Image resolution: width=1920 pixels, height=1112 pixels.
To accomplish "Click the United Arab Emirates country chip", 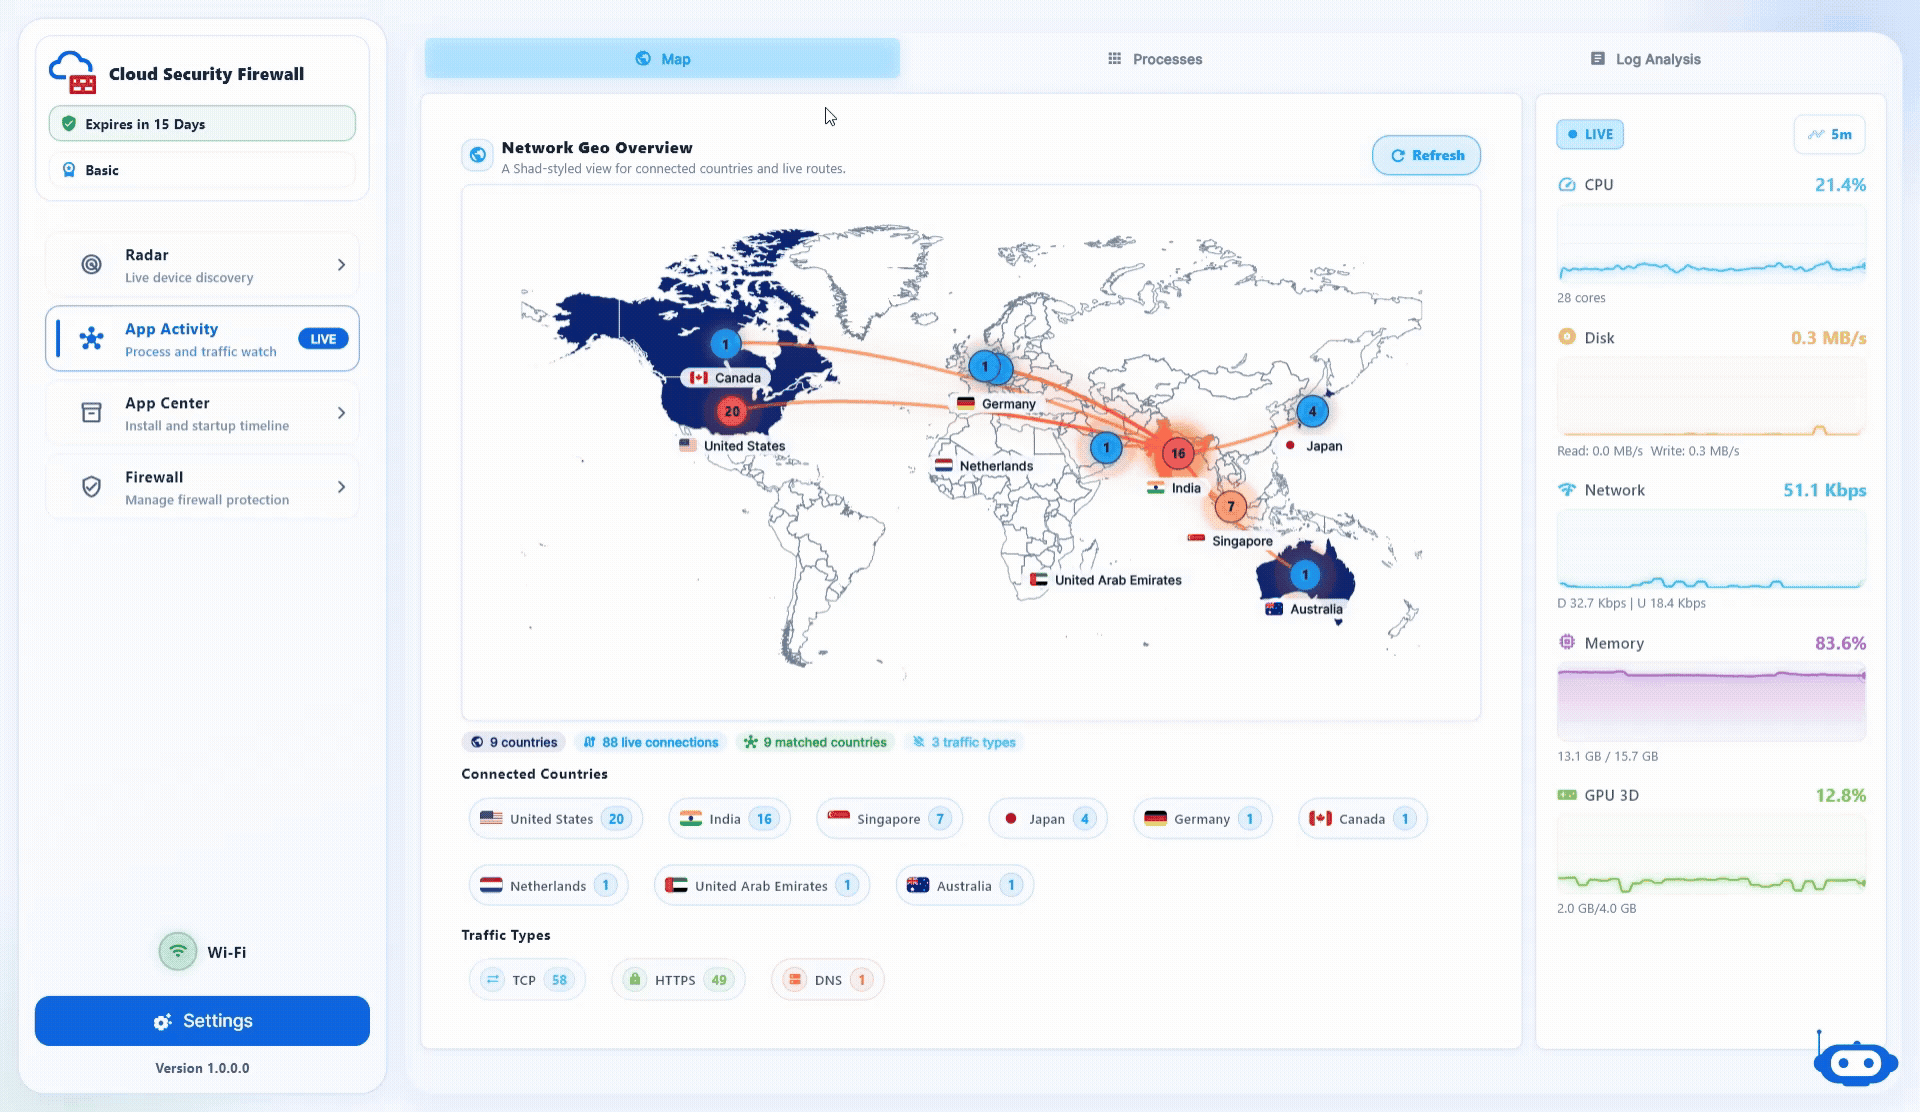I will (x=762, y=885).
